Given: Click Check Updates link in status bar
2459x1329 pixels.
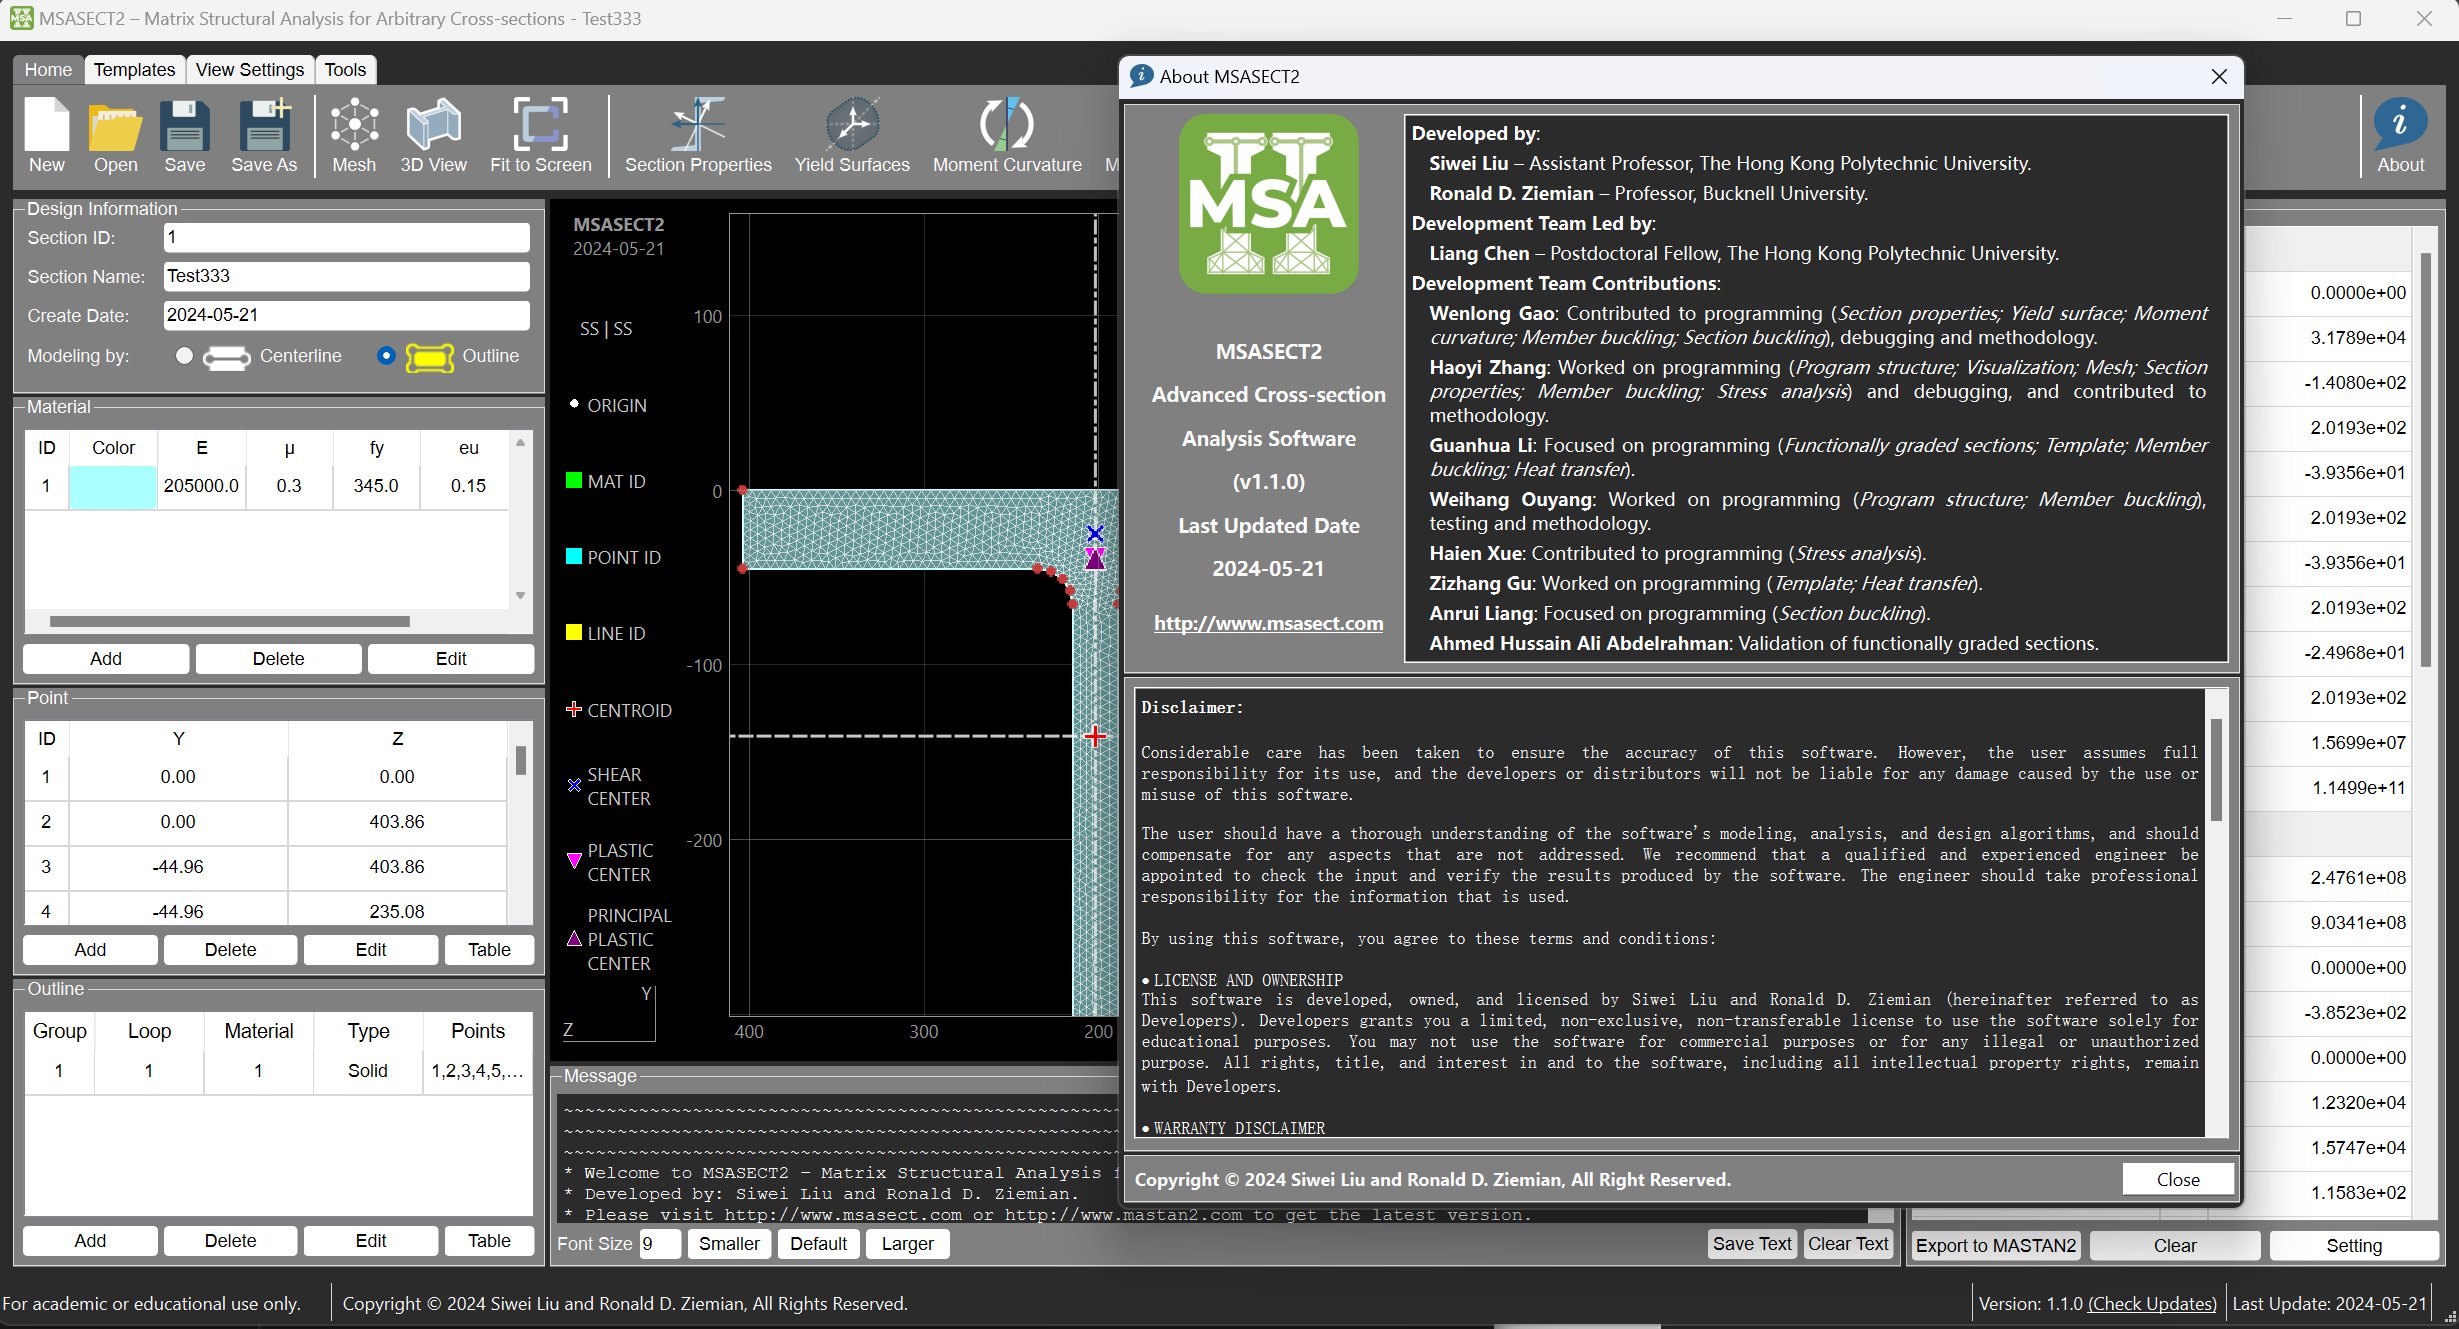Looking at the screenshot, I should 2152,1303.
